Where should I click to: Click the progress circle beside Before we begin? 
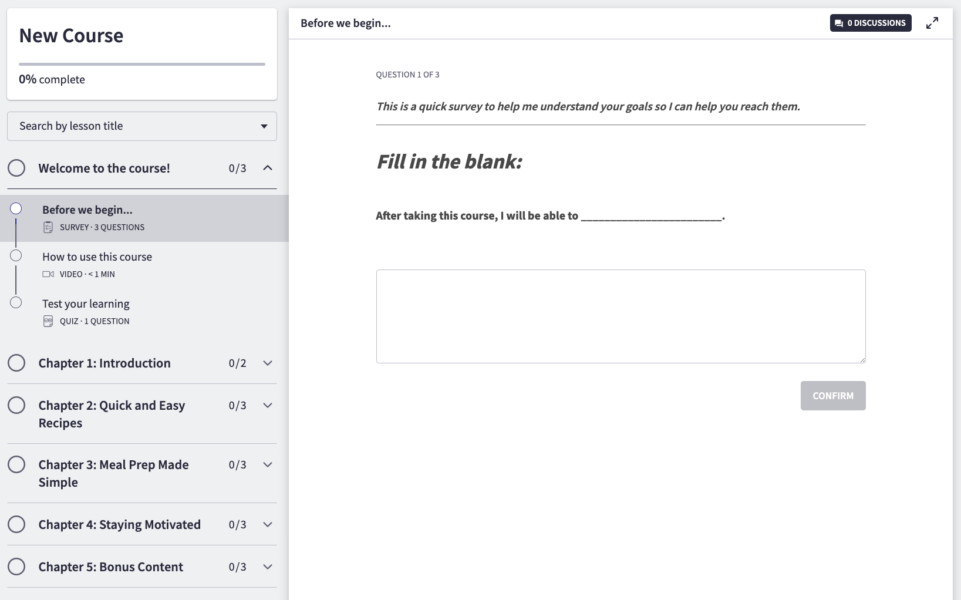(x=16, y=210)
